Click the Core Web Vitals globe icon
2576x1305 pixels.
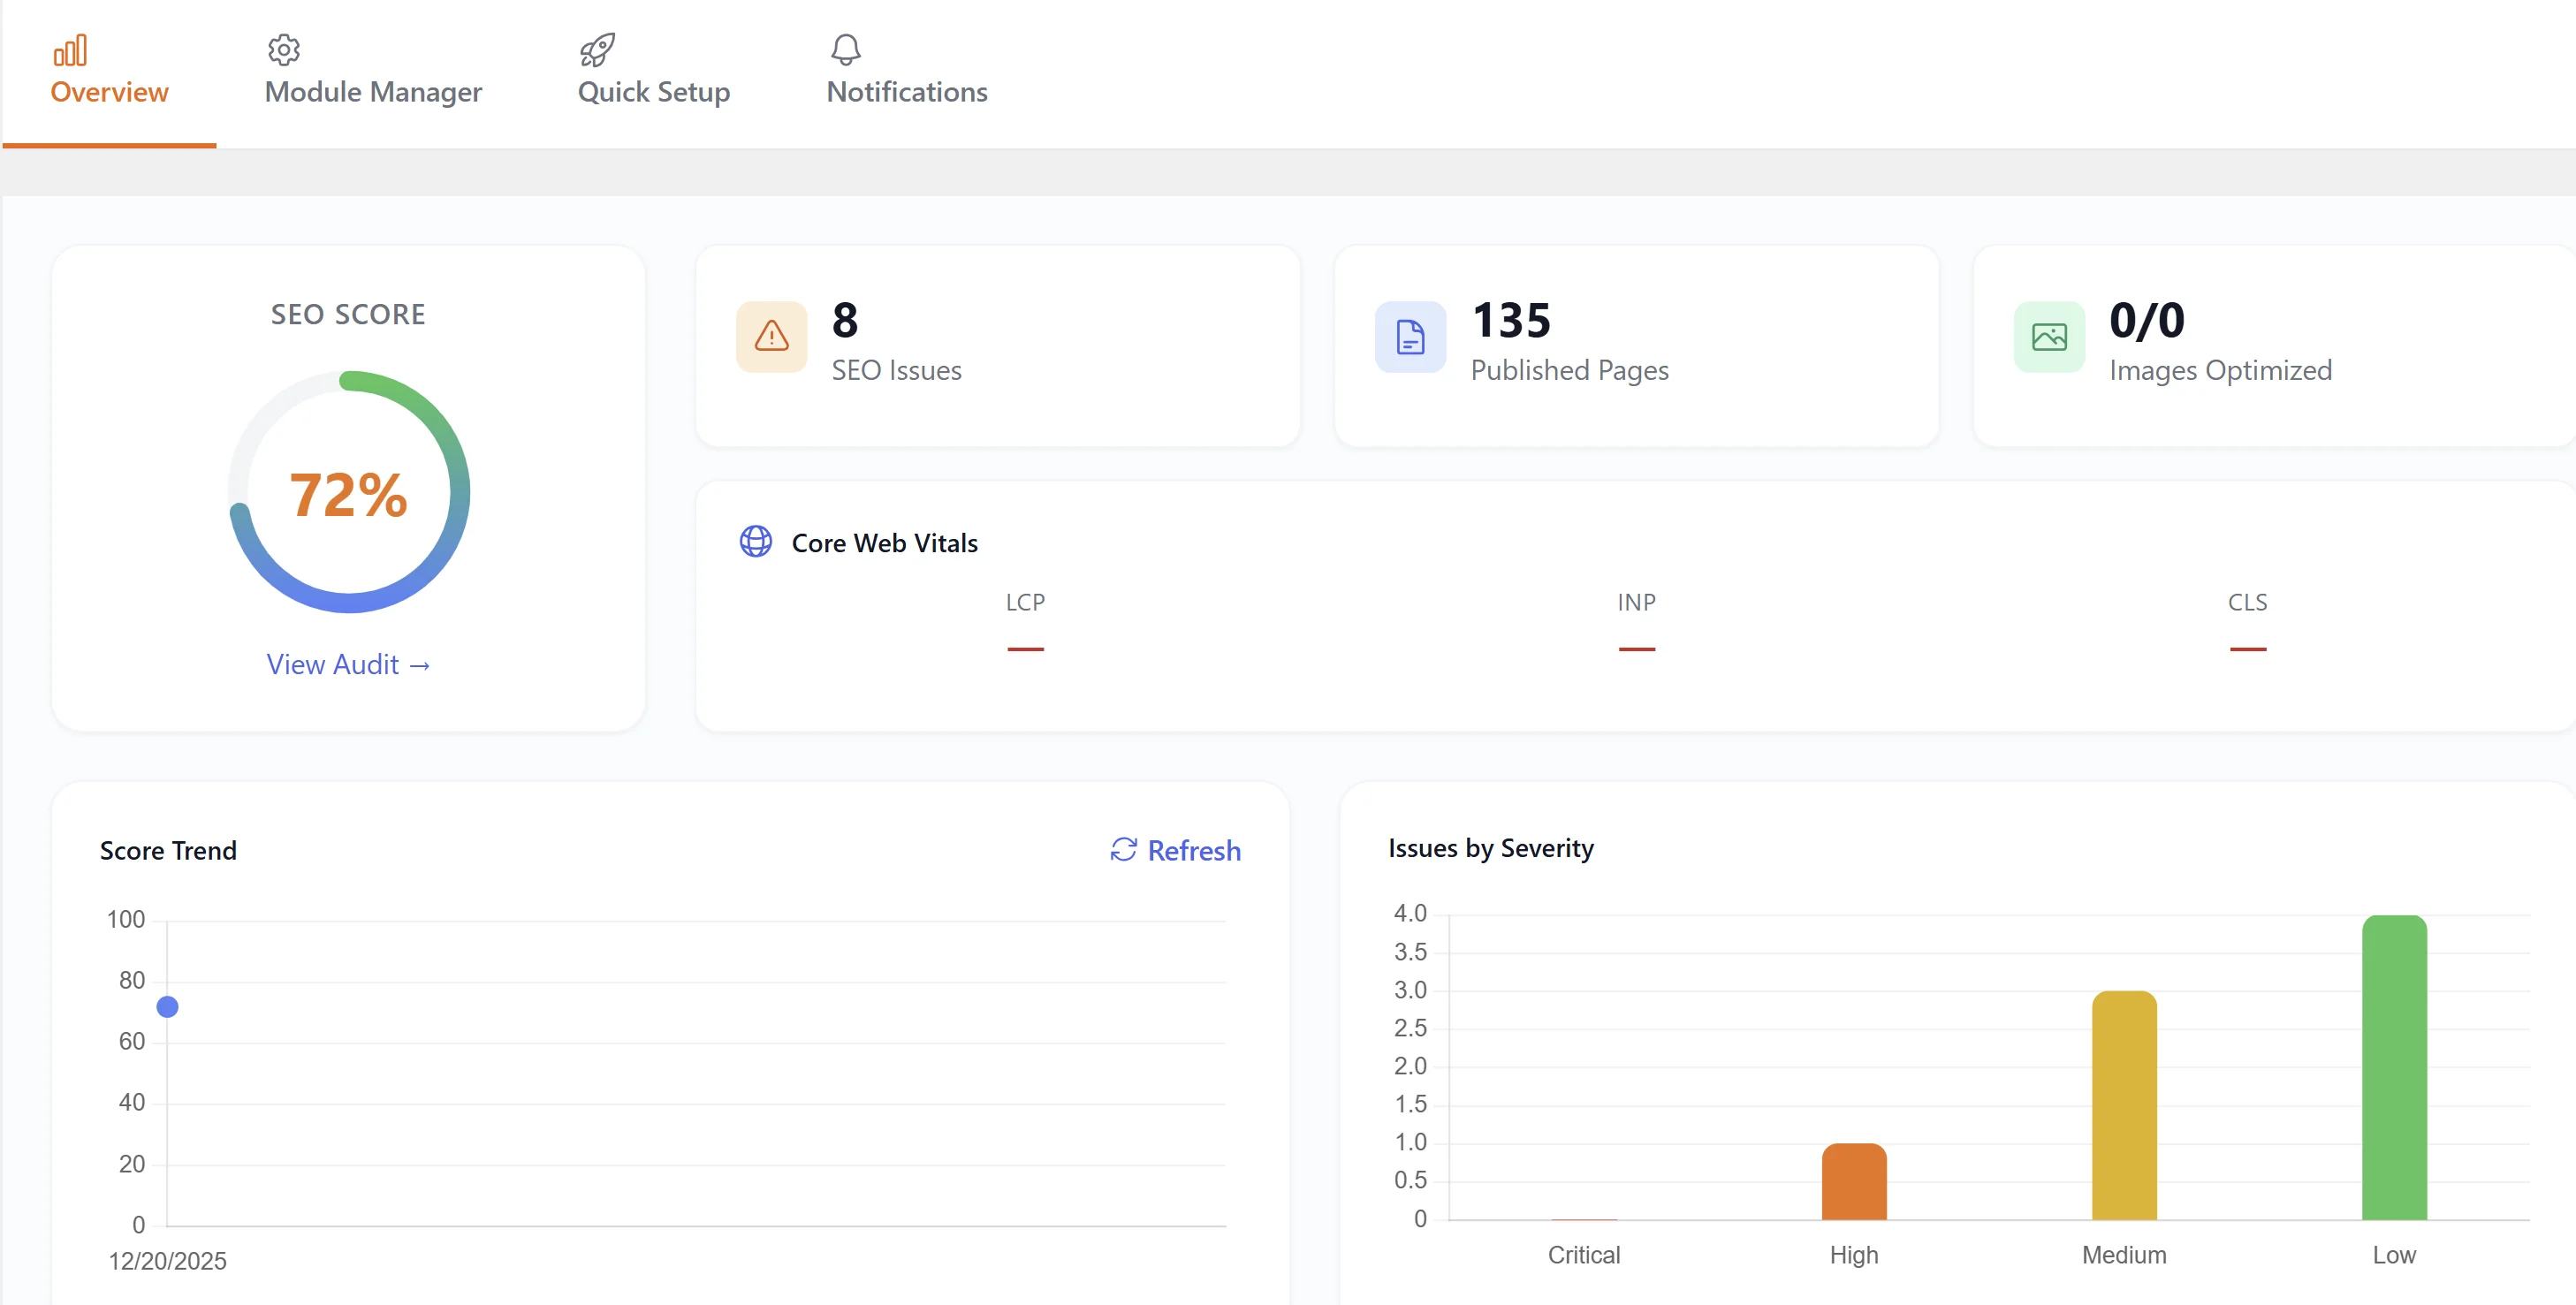(755, 542)
